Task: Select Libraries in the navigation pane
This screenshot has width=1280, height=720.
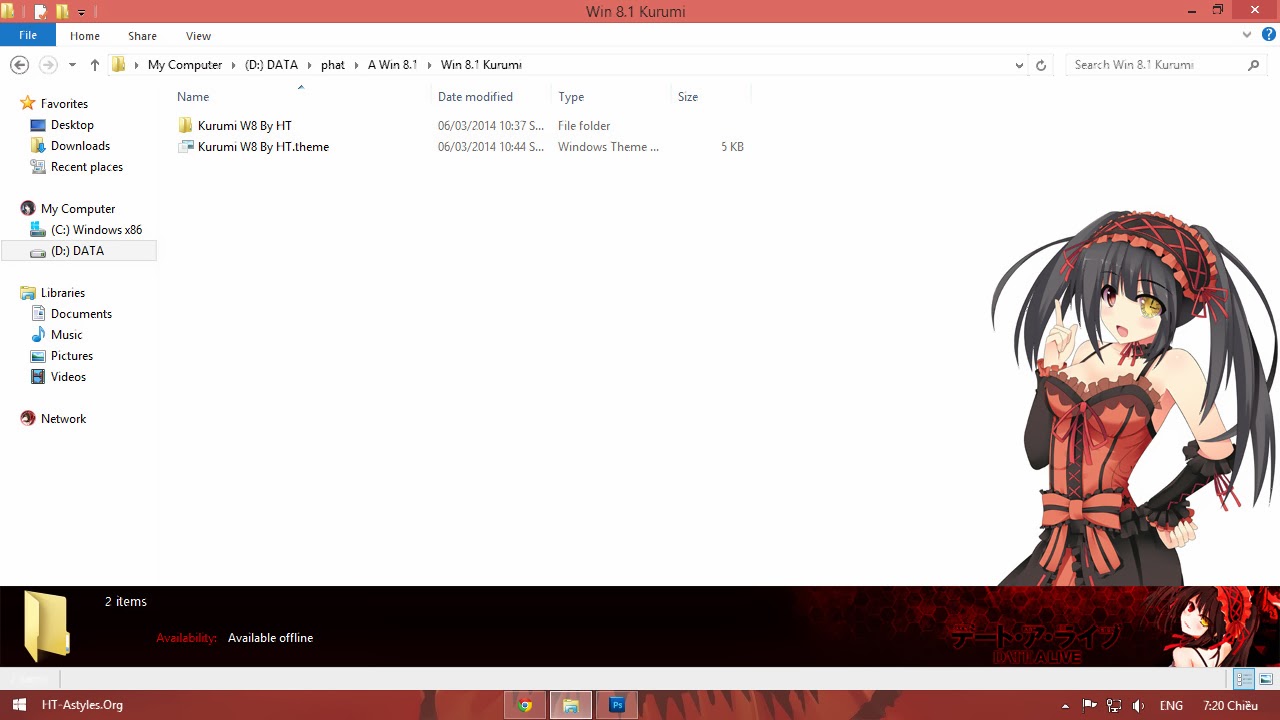Action: 63,293
